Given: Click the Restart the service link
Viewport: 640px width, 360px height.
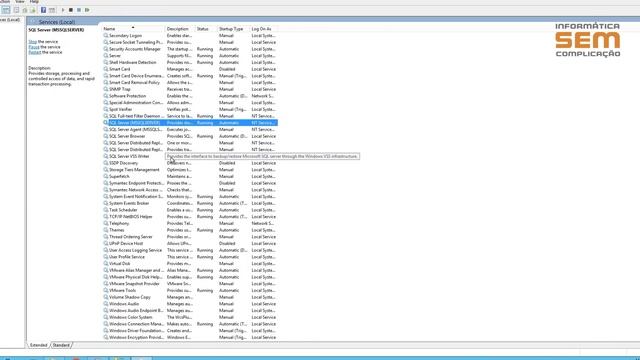Looking at the screenshot, I should click(x=35, y=52).
